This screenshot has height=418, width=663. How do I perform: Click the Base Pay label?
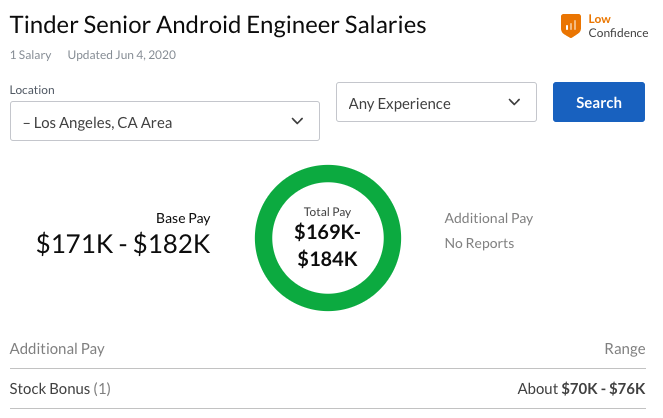(x=183, y=218)
